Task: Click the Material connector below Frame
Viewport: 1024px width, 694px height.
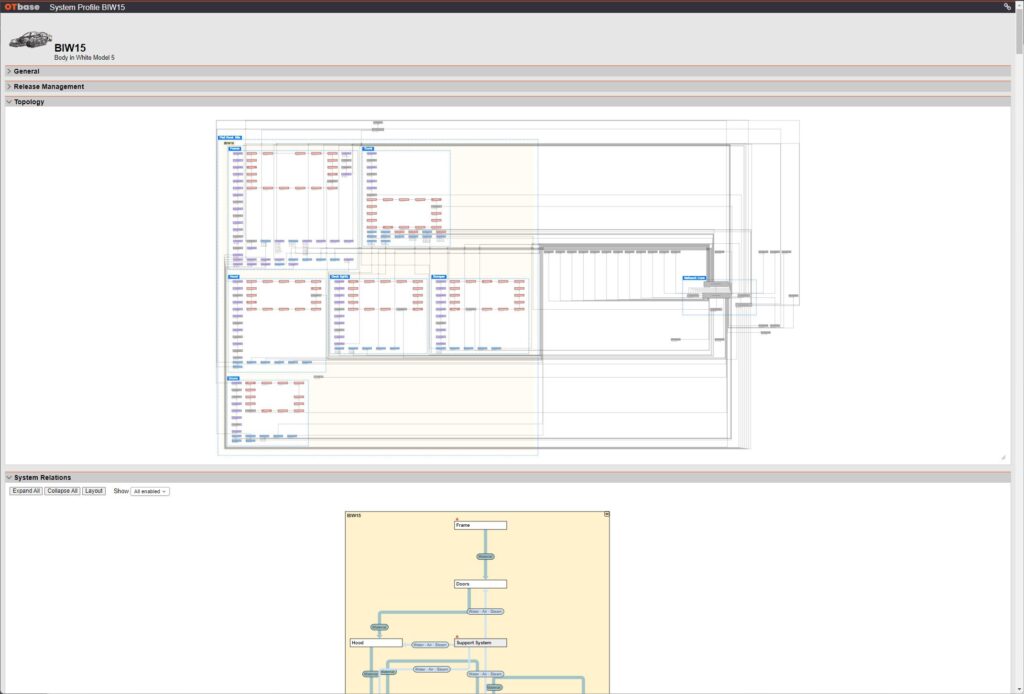Action: point(485,556)
